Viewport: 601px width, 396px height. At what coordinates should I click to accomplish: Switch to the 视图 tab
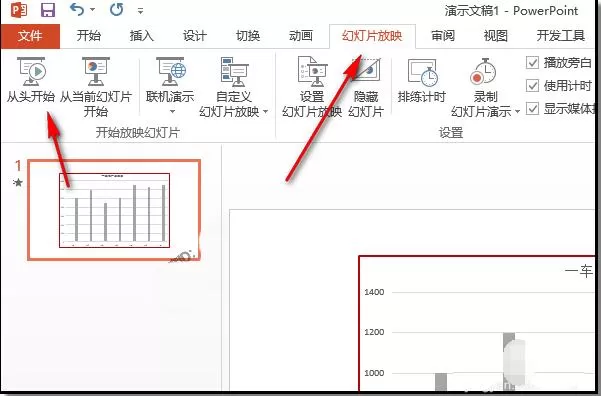(x=496, y=36)
